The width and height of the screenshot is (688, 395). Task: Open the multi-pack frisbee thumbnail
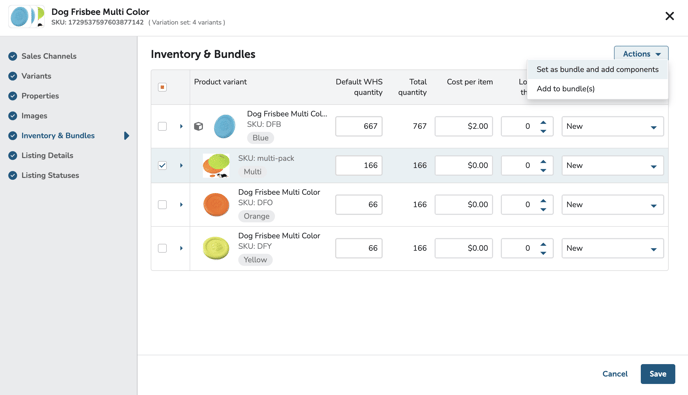(x=216, y=165)
